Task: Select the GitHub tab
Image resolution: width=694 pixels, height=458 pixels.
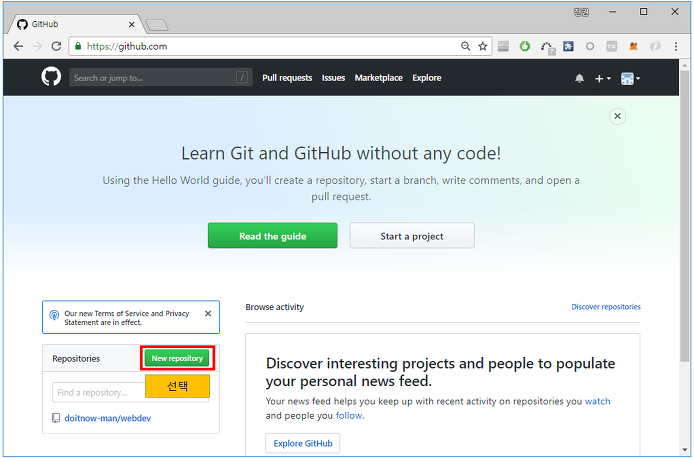Action: click(x=75, y=24)
